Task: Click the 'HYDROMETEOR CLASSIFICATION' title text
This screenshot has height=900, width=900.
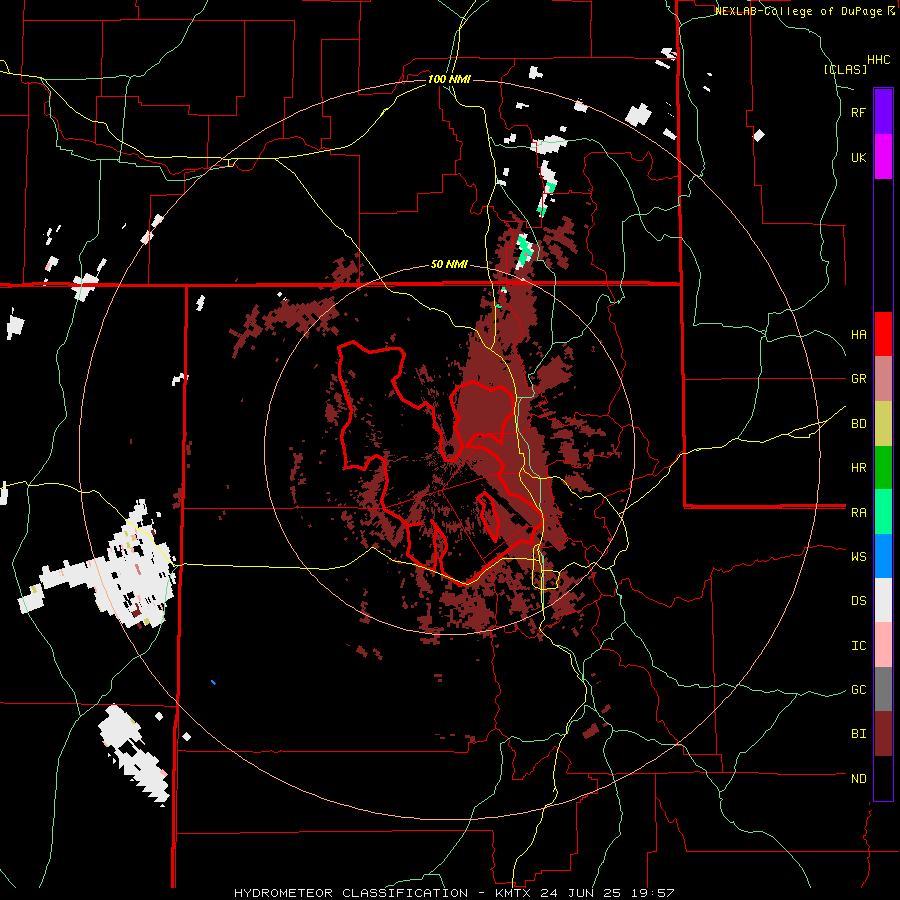Action: [351, 893]
